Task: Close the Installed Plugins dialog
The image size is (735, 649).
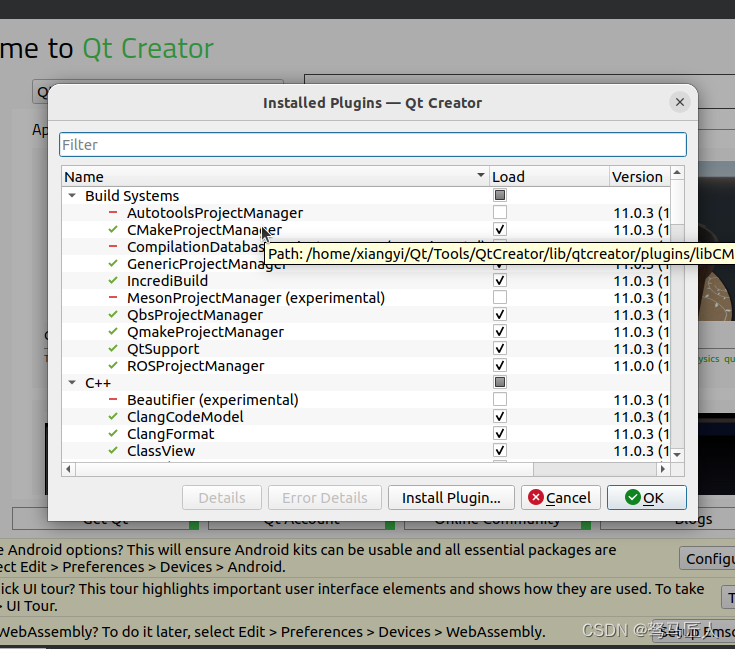Action: [680, 102]
